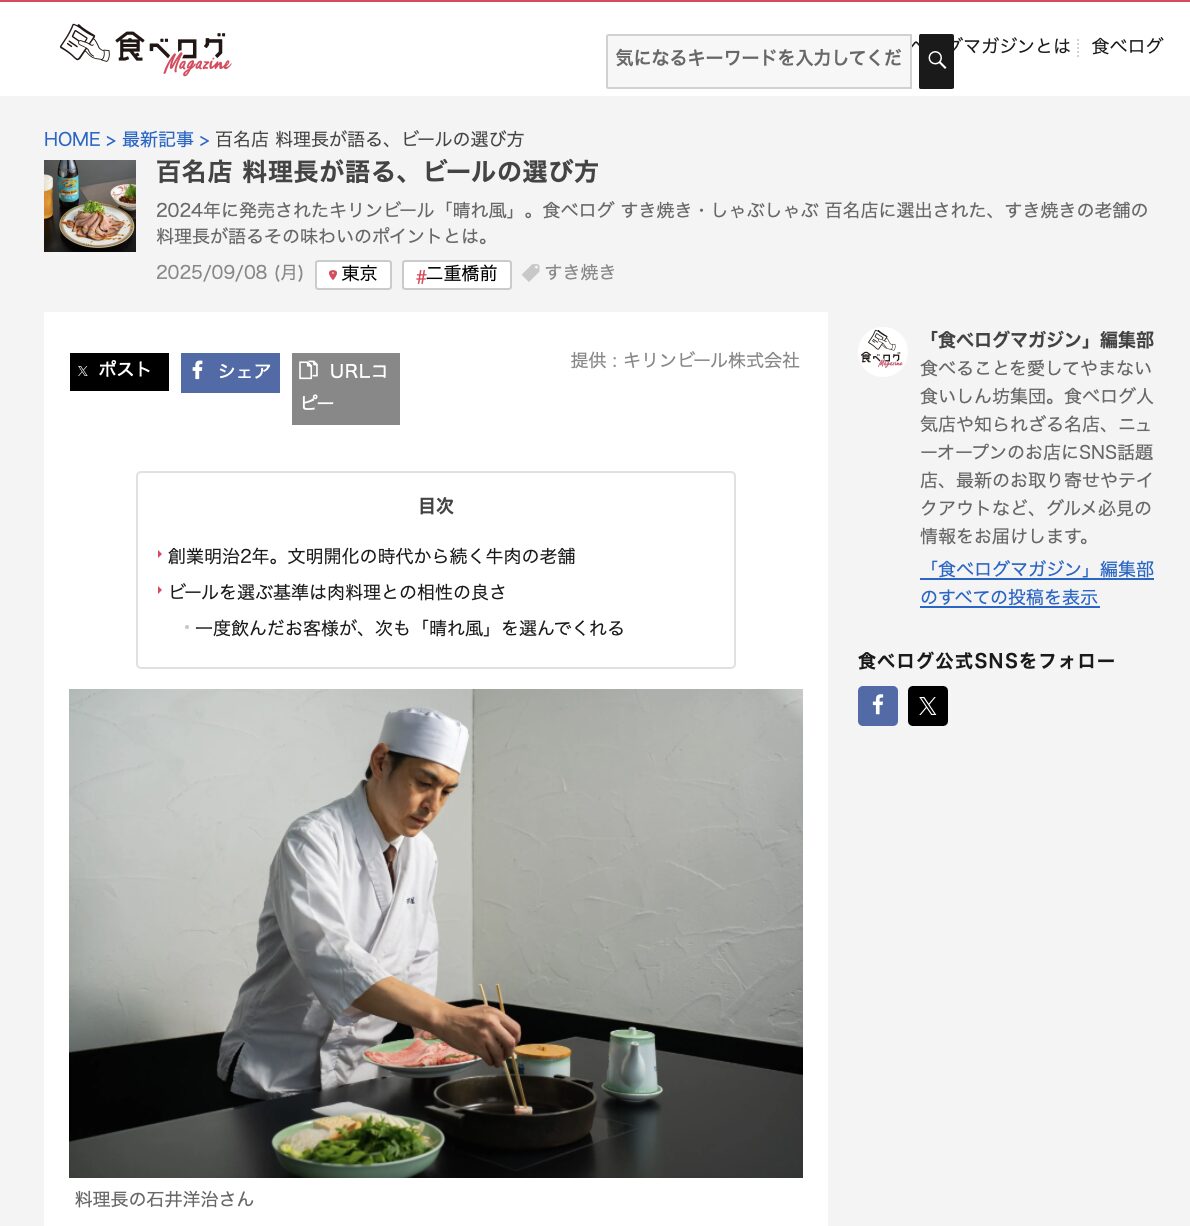Go to HOME breadcrumb

pyautogui.click(x=72, y=139)
